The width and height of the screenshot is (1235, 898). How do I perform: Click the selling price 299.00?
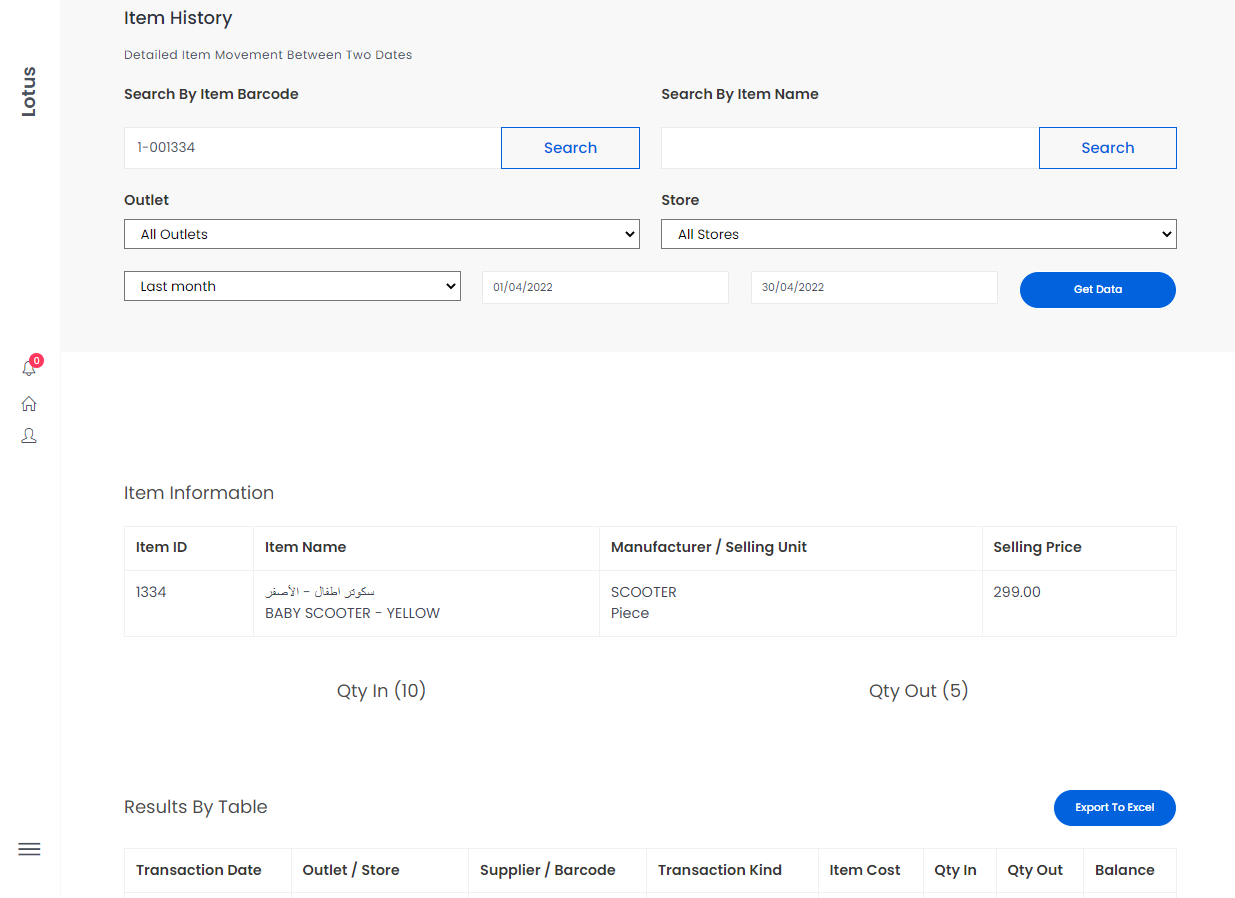point(1017,592)
